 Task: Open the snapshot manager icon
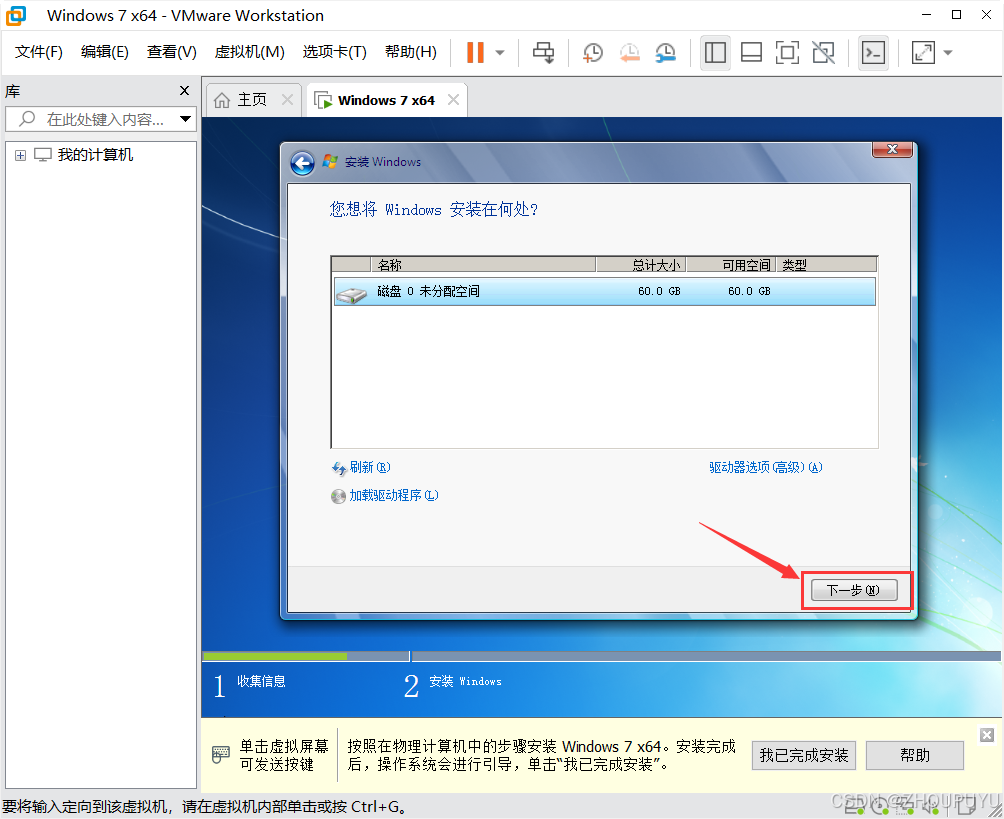[x=666, y=53]
